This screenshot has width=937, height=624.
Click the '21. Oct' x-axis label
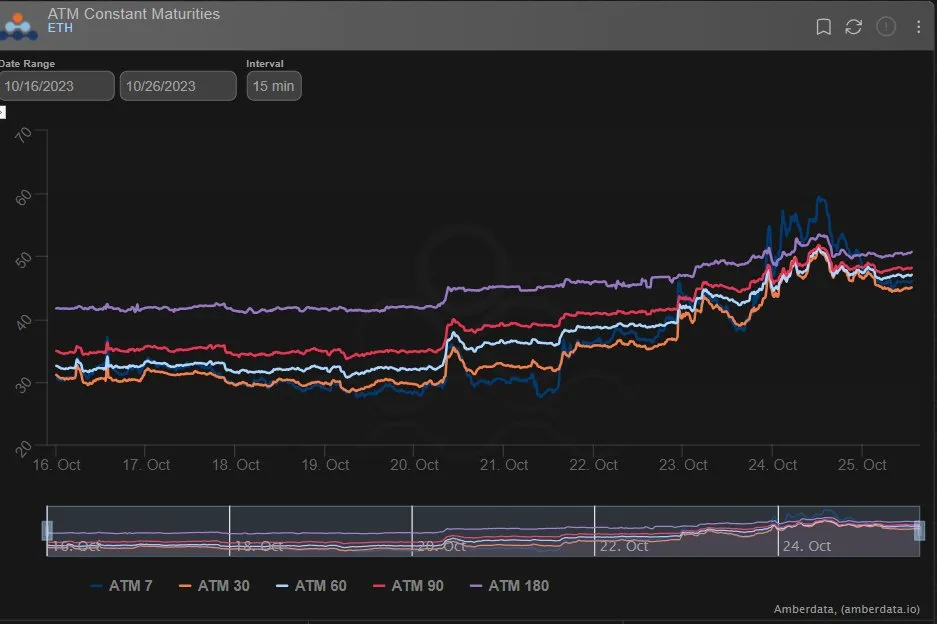[504, 465]
